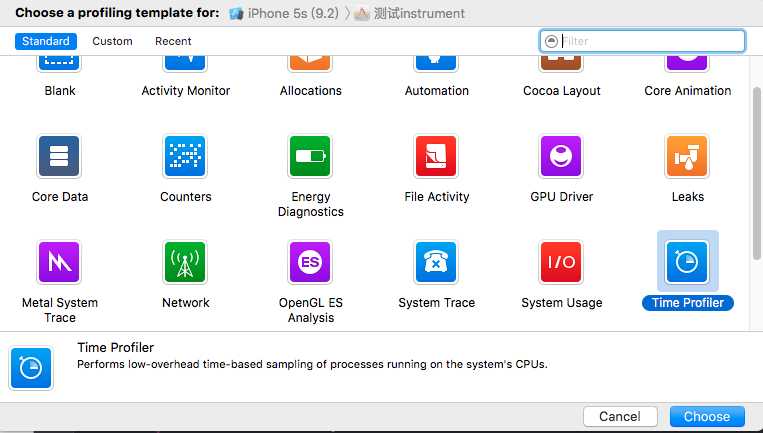The width and height of the screenshot is (763, 433).
Task: Select the System Trace phone icon
Action: tap(436, 262)
